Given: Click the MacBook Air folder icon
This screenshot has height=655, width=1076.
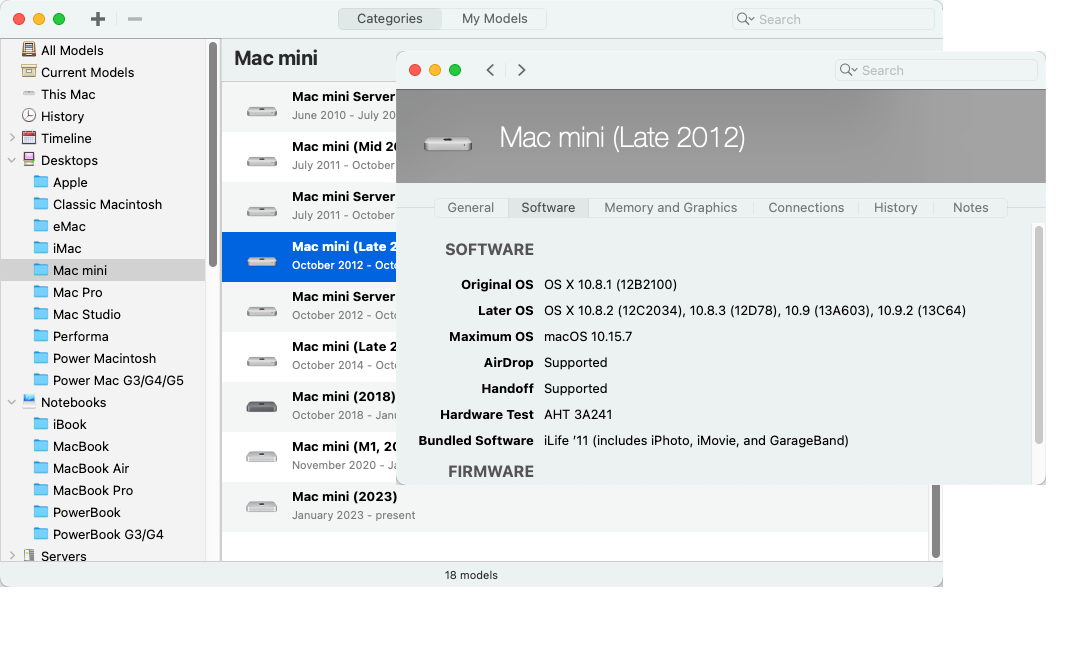Looking at the screenshot, I should tap(41, 468).
